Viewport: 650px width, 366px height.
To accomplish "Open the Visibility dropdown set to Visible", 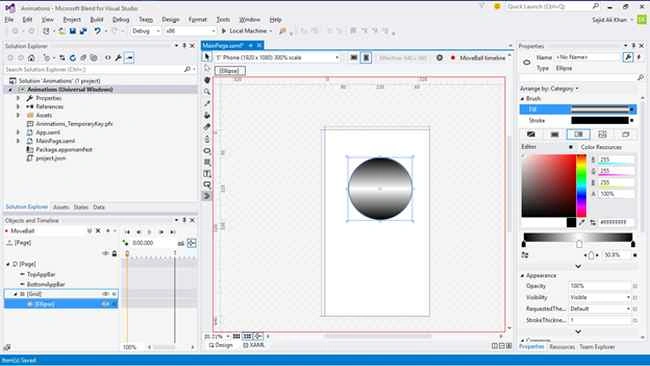I will [x=600, y=298].
